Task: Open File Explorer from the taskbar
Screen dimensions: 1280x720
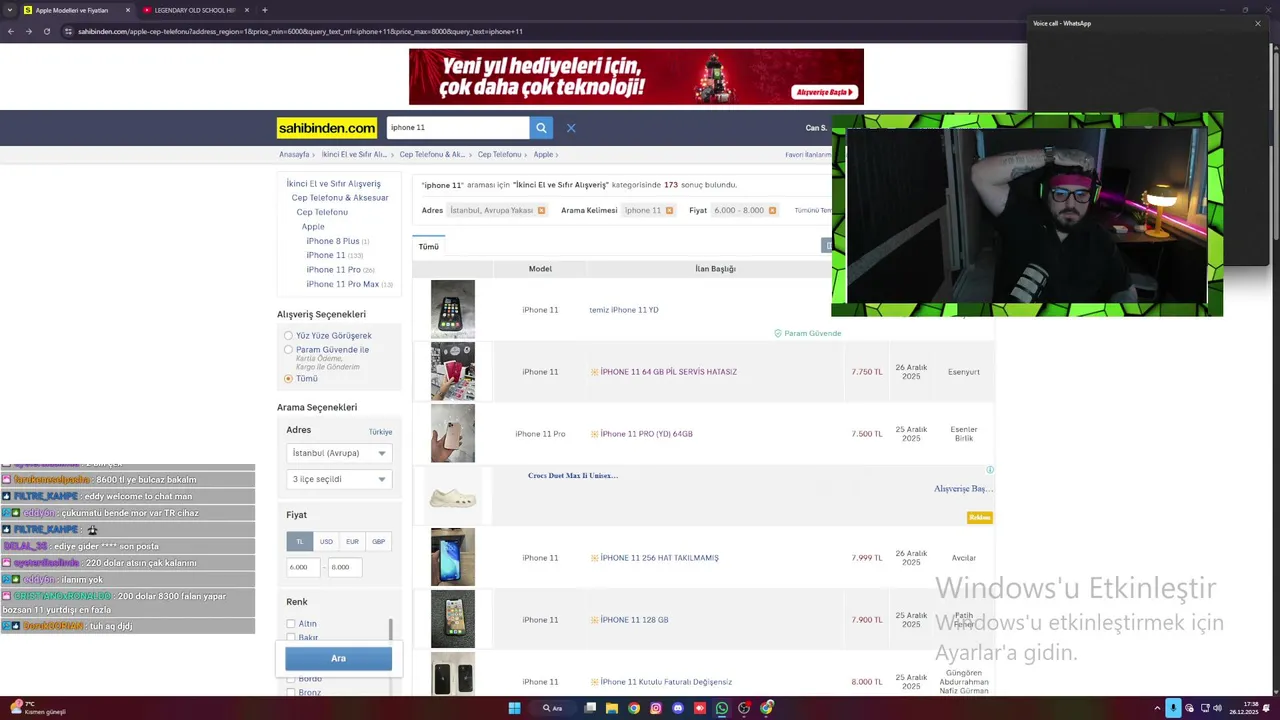Action: coord(612,708)
